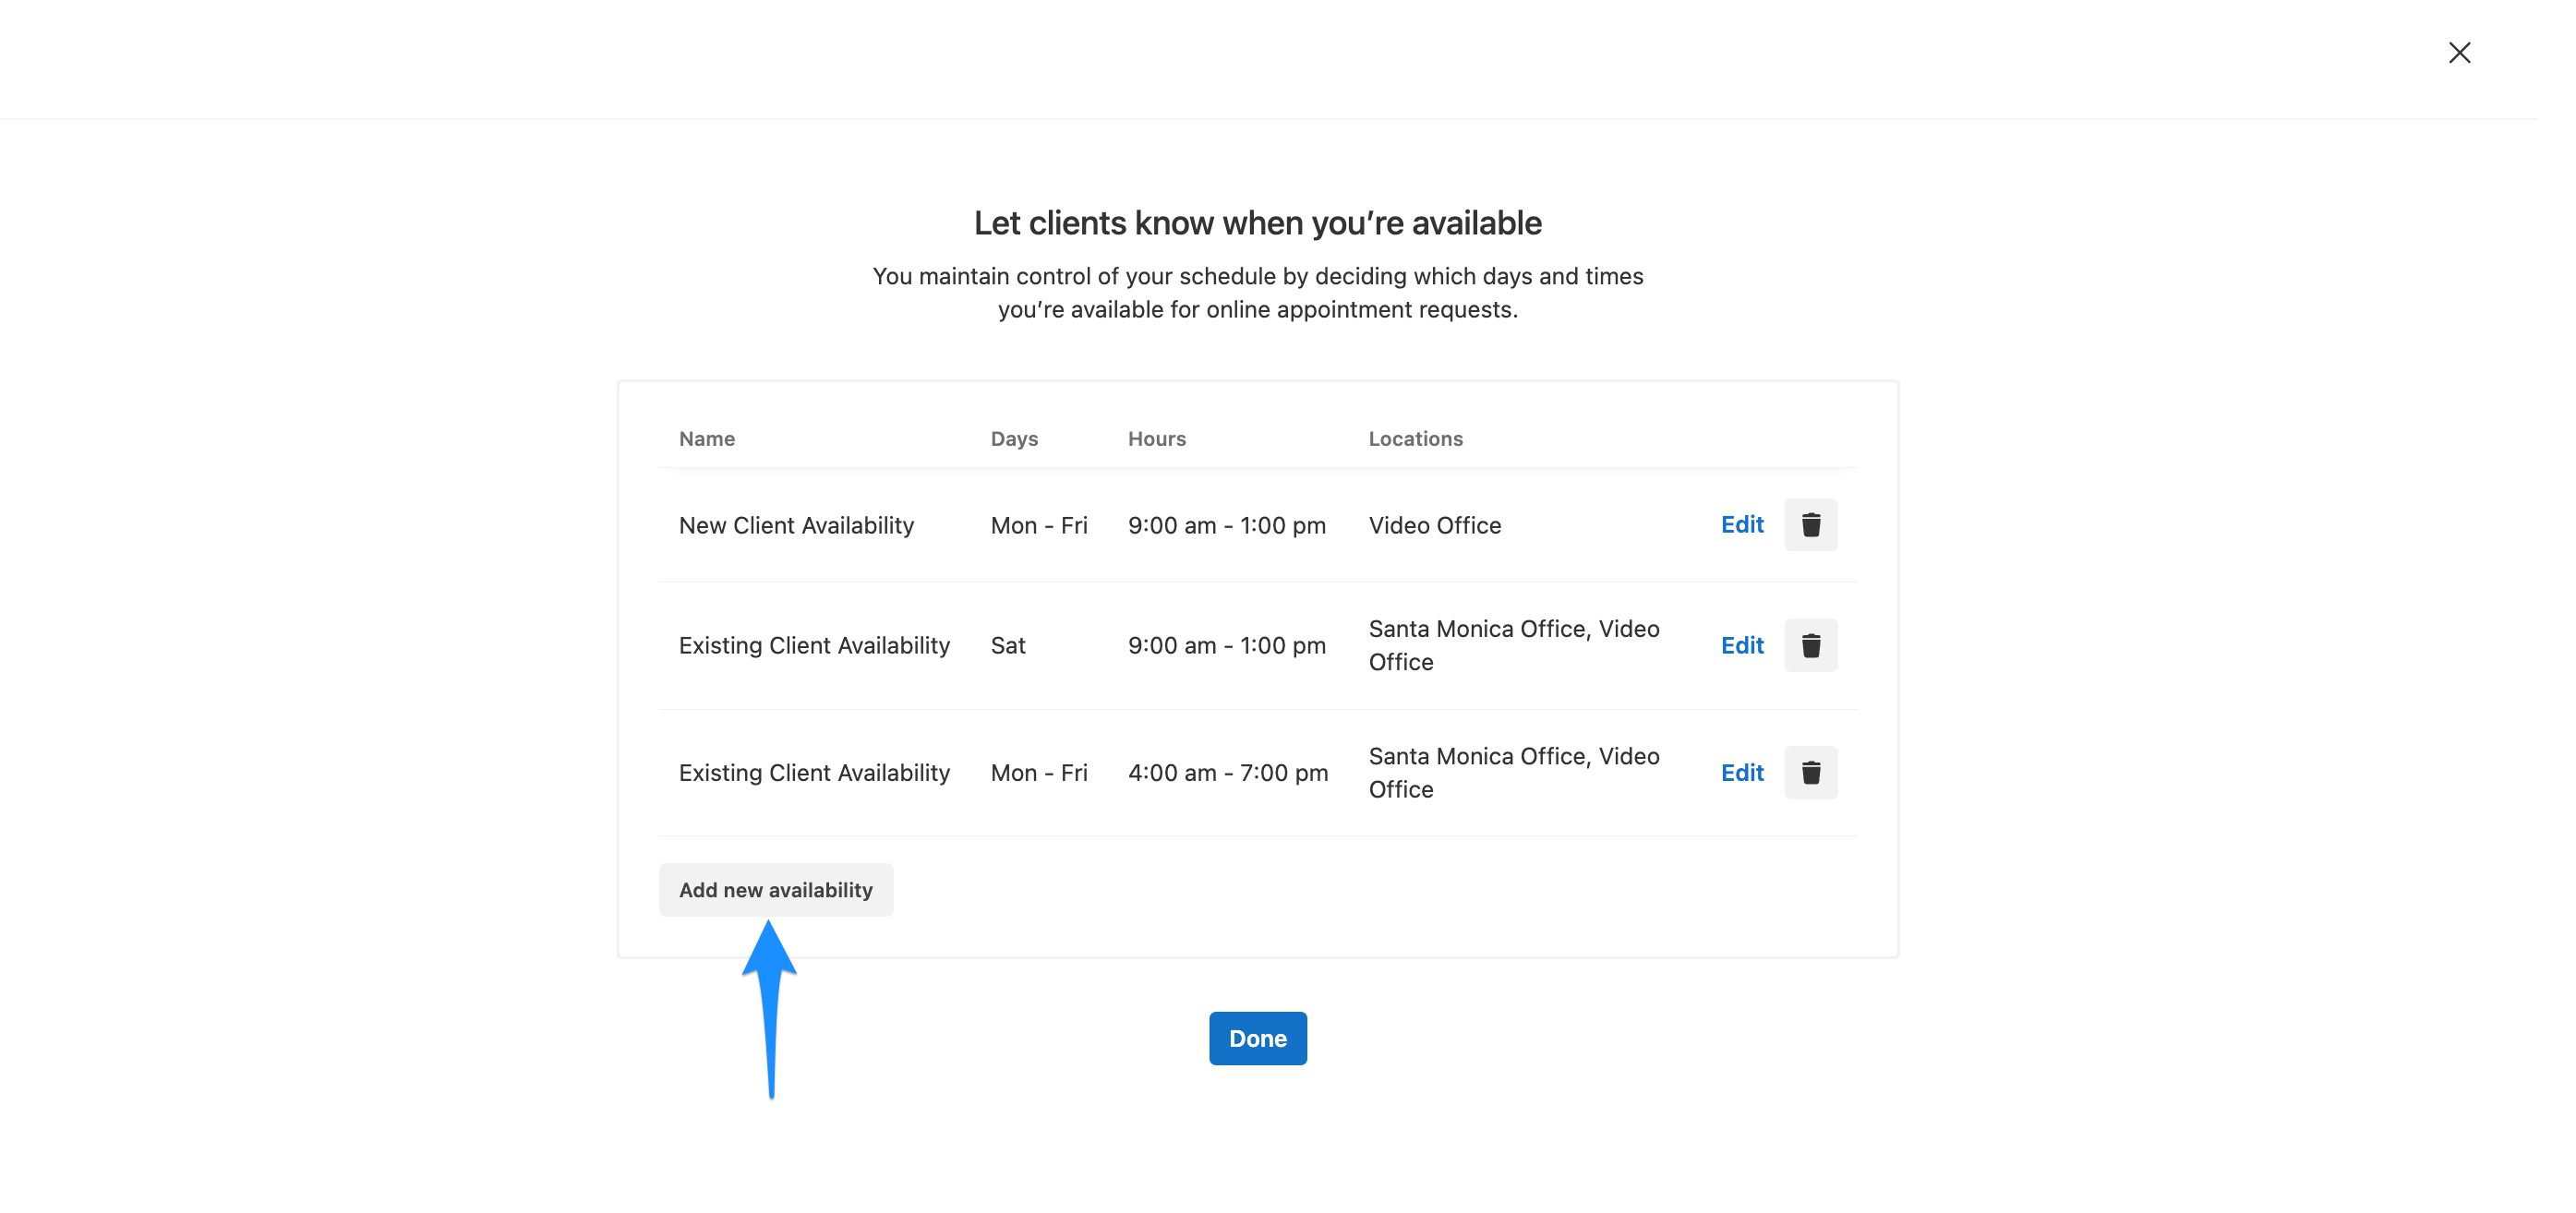Open editing for the 4:00 am - 7:00 pm schedule
Viewport: 2576px width, 1213px height.
[1742, 772]
